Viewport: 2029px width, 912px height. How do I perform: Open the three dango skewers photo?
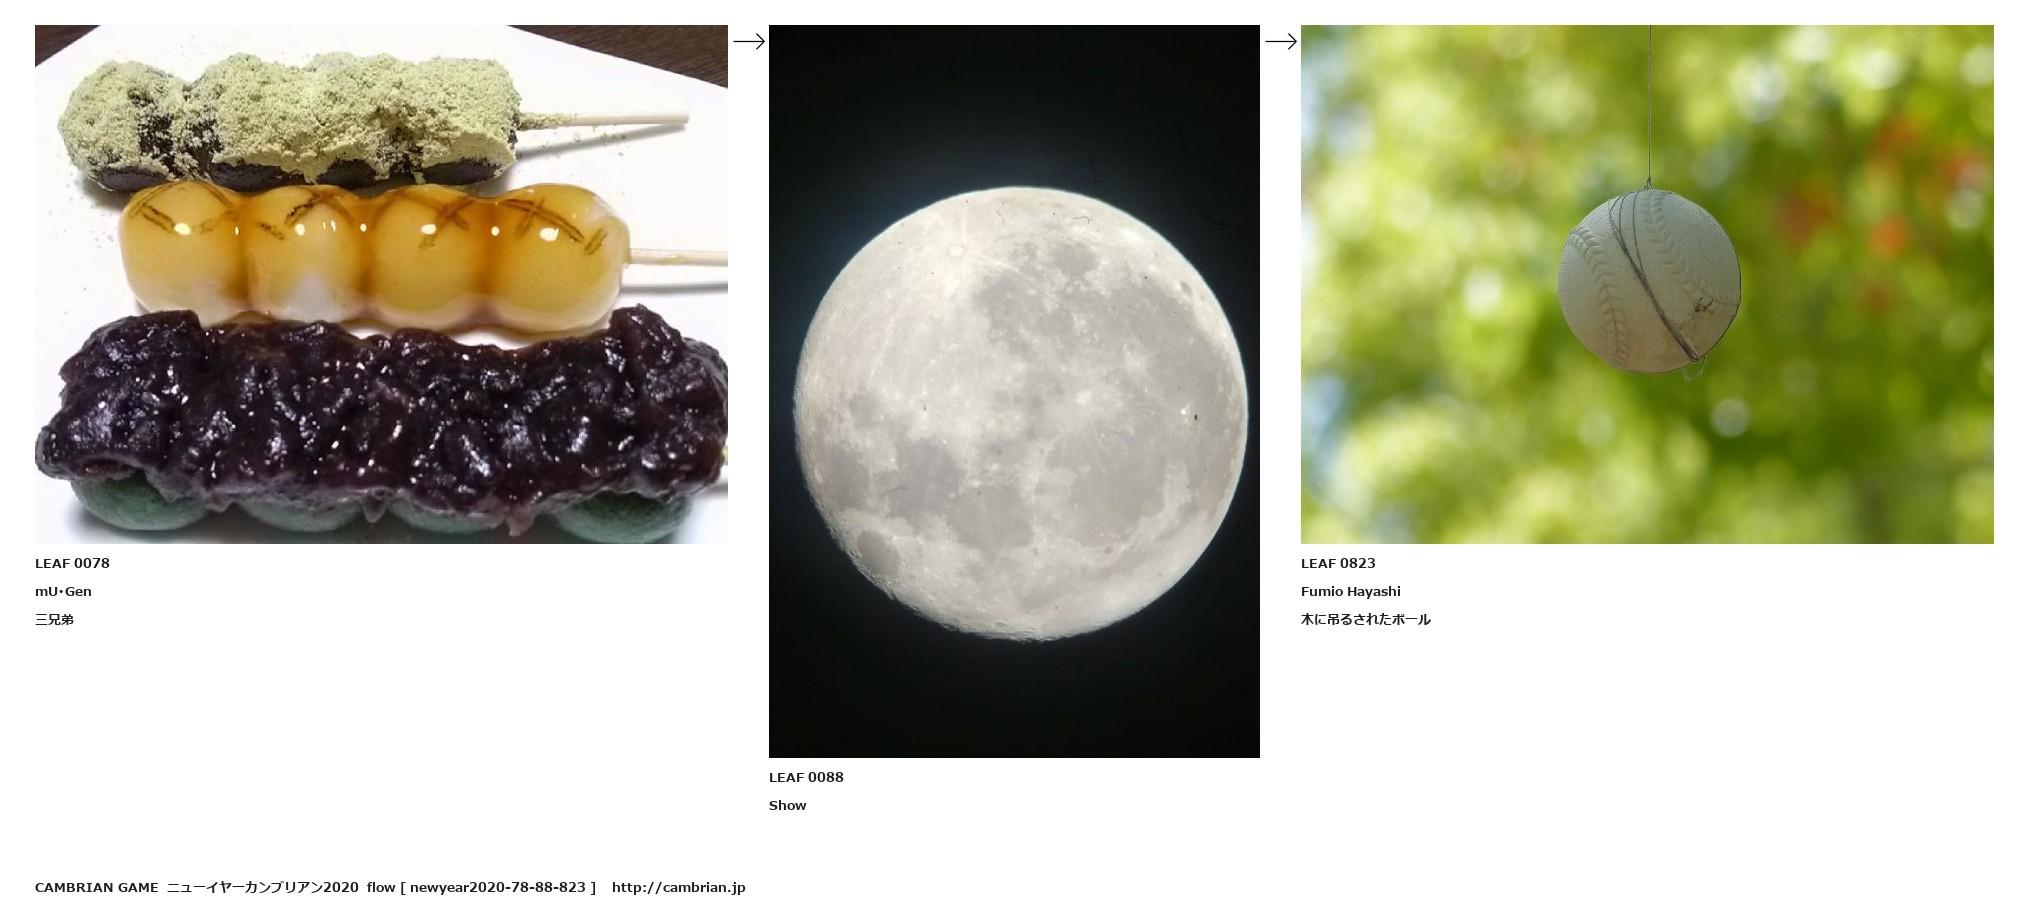[381, 284]
